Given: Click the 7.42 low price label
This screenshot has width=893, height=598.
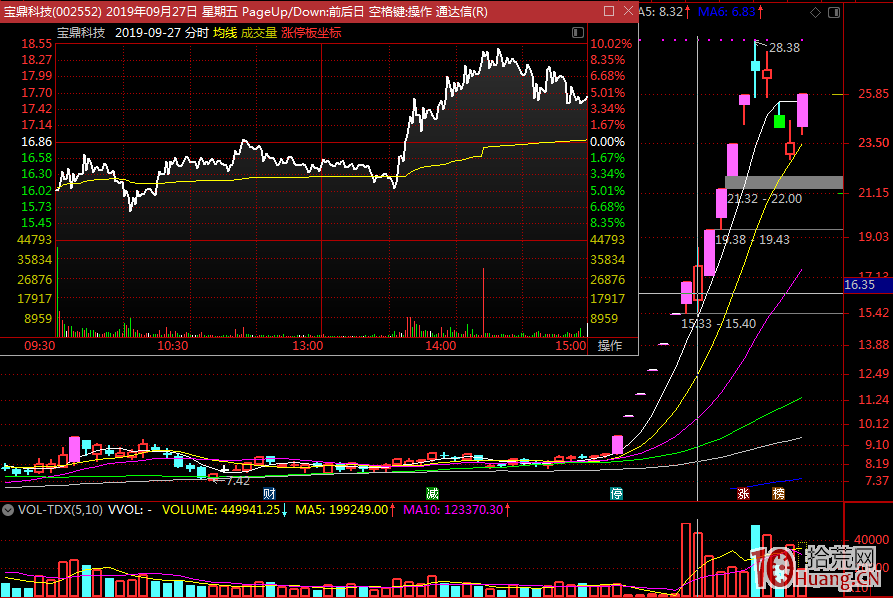Looking at the screenshot, I should (237, 481).
